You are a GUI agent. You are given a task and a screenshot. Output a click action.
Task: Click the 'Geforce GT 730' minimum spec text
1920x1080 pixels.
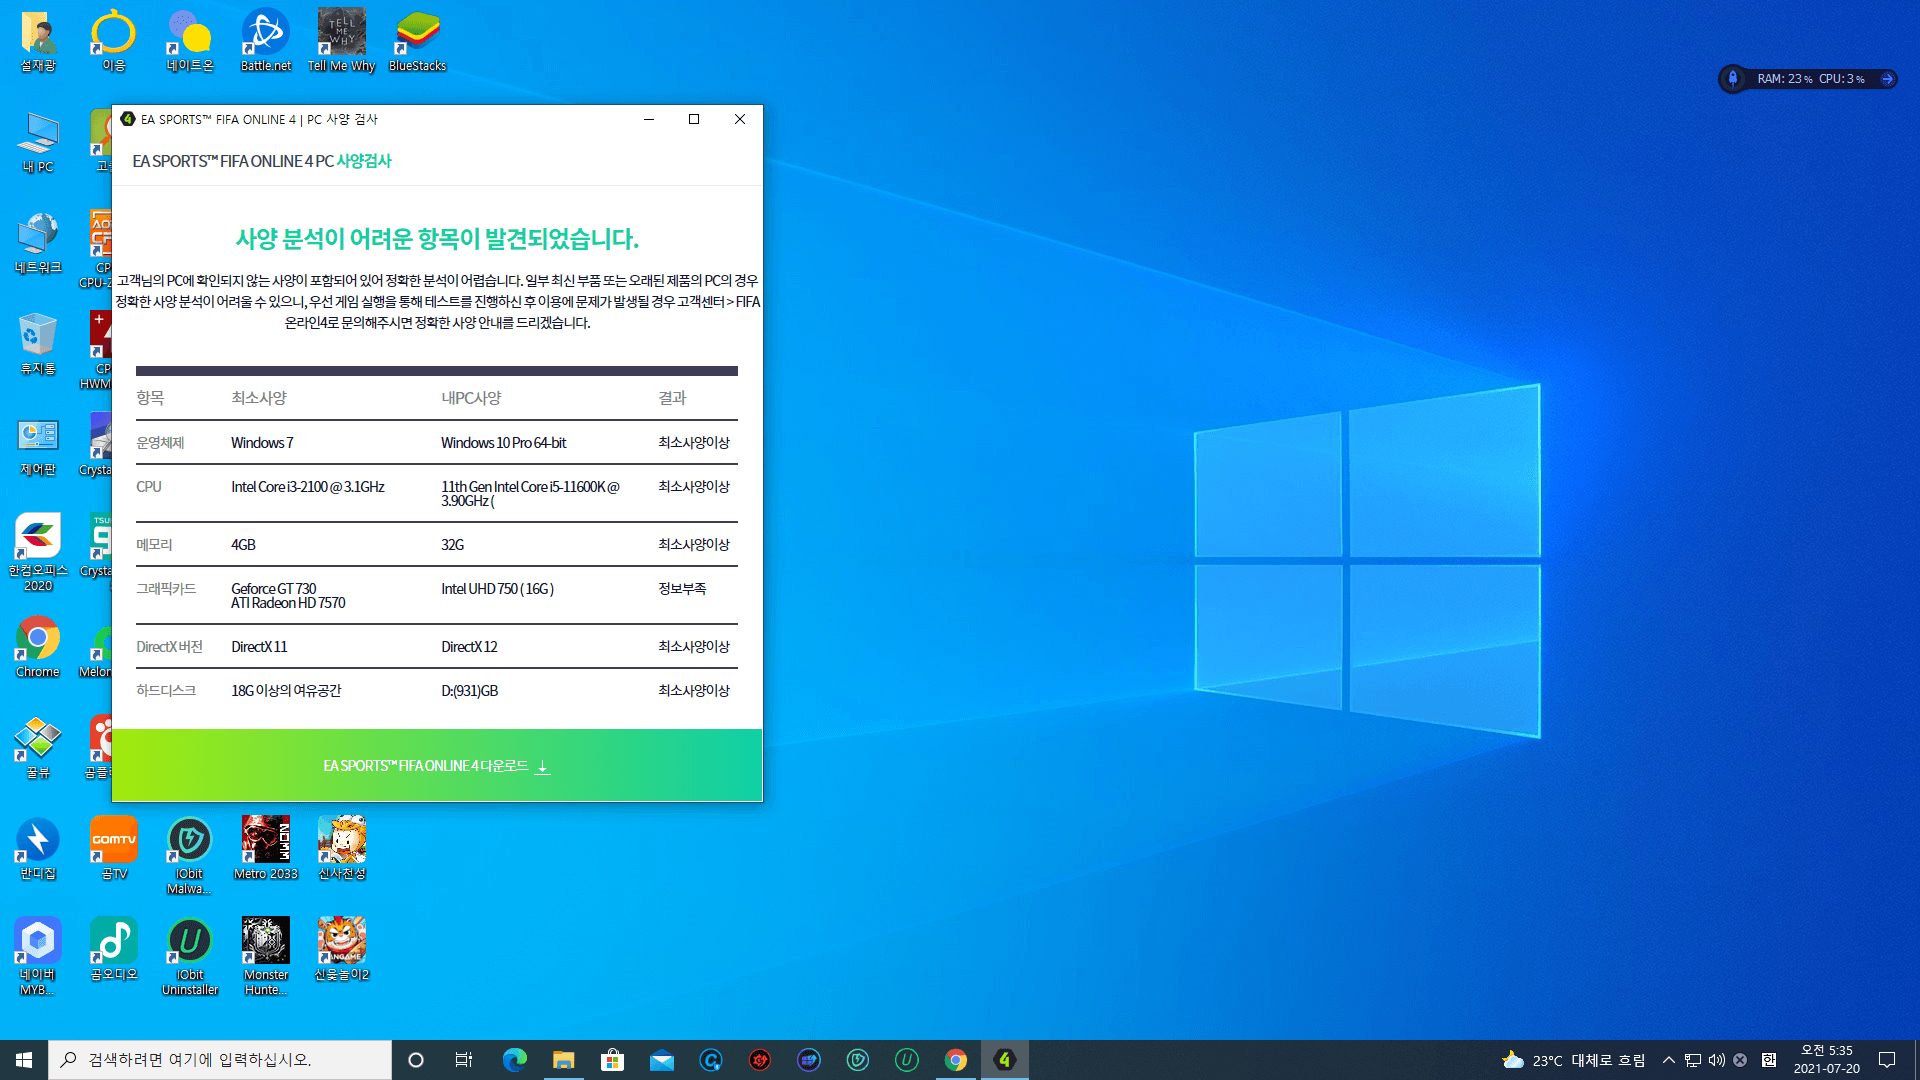274,589
